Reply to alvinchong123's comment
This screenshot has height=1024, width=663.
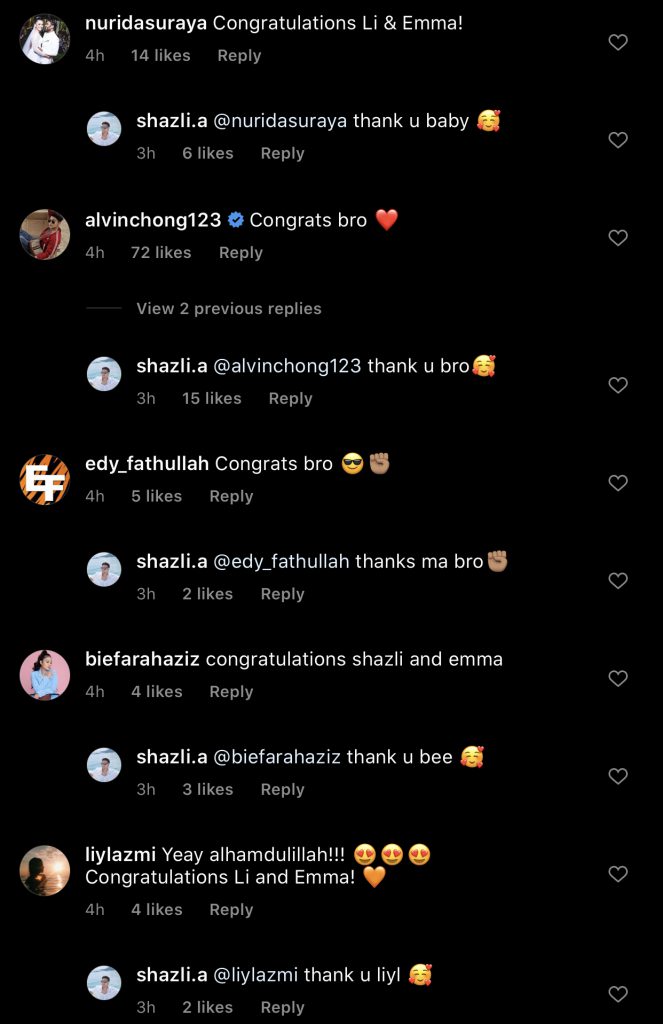(241, 253)
